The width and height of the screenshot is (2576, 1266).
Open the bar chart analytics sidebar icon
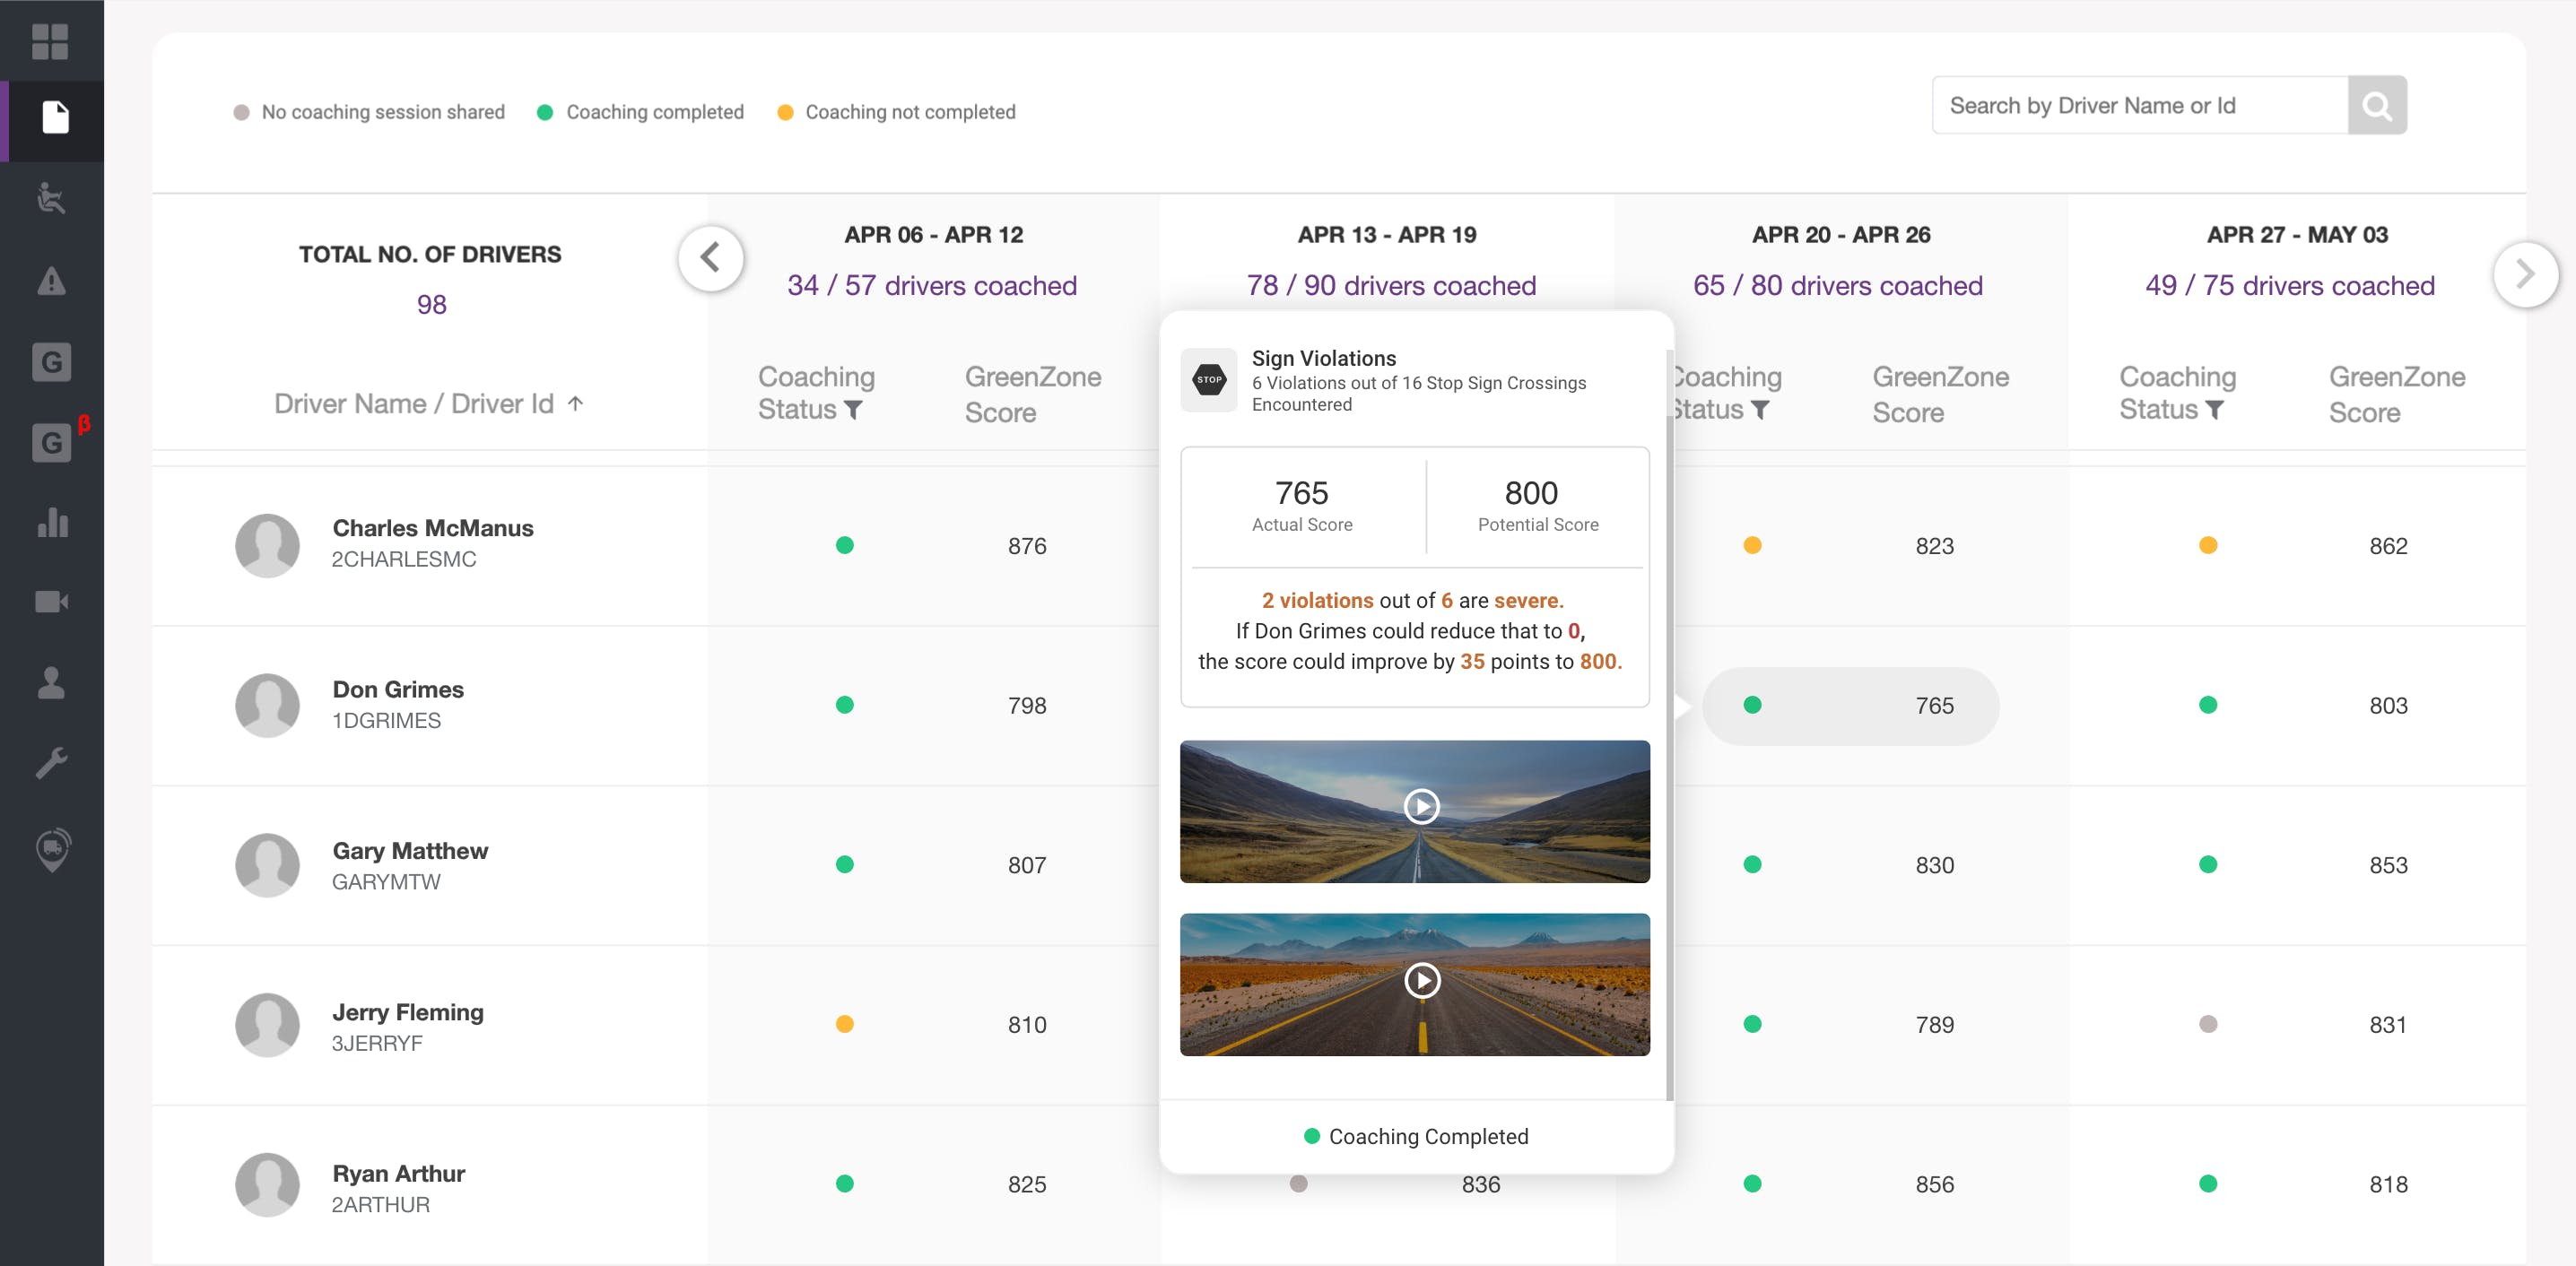(x=51, y=523)
